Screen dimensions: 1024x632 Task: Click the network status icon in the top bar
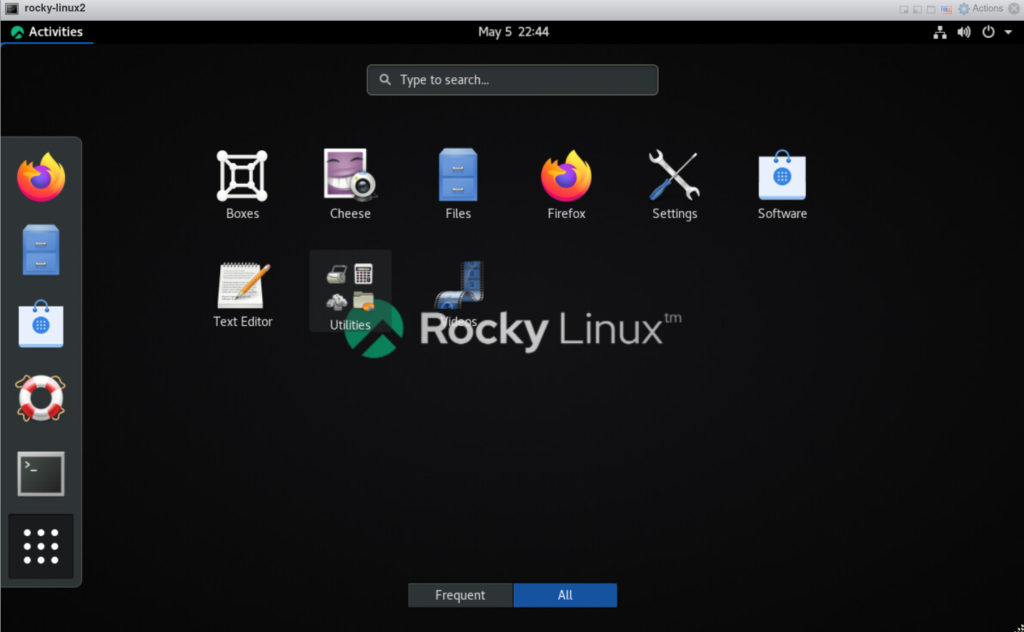coord(940,32)
